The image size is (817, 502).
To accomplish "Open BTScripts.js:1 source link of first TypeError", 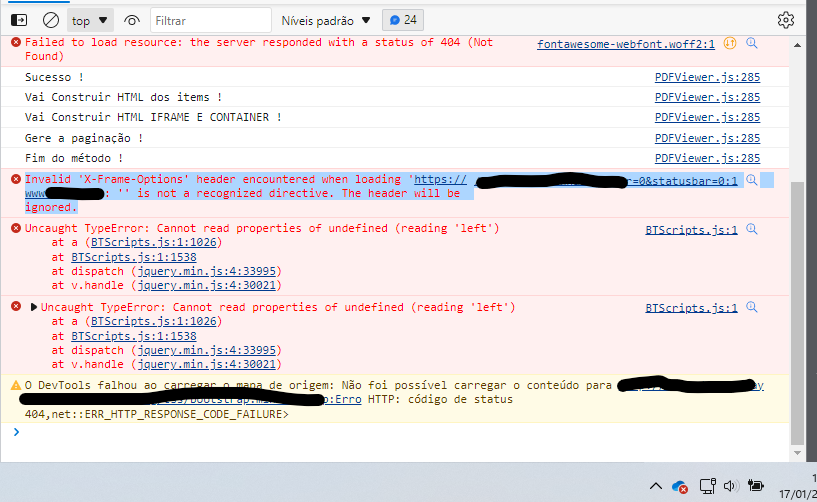I will pos(691,230).
